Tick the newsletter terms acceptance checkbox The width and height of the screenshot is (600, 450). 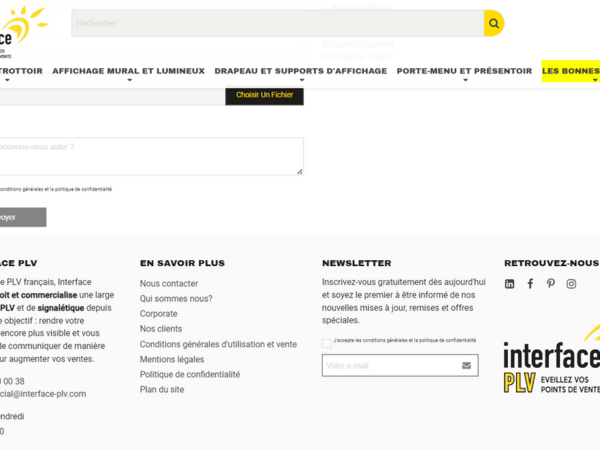pyautogui.click(x=327, y=343)
